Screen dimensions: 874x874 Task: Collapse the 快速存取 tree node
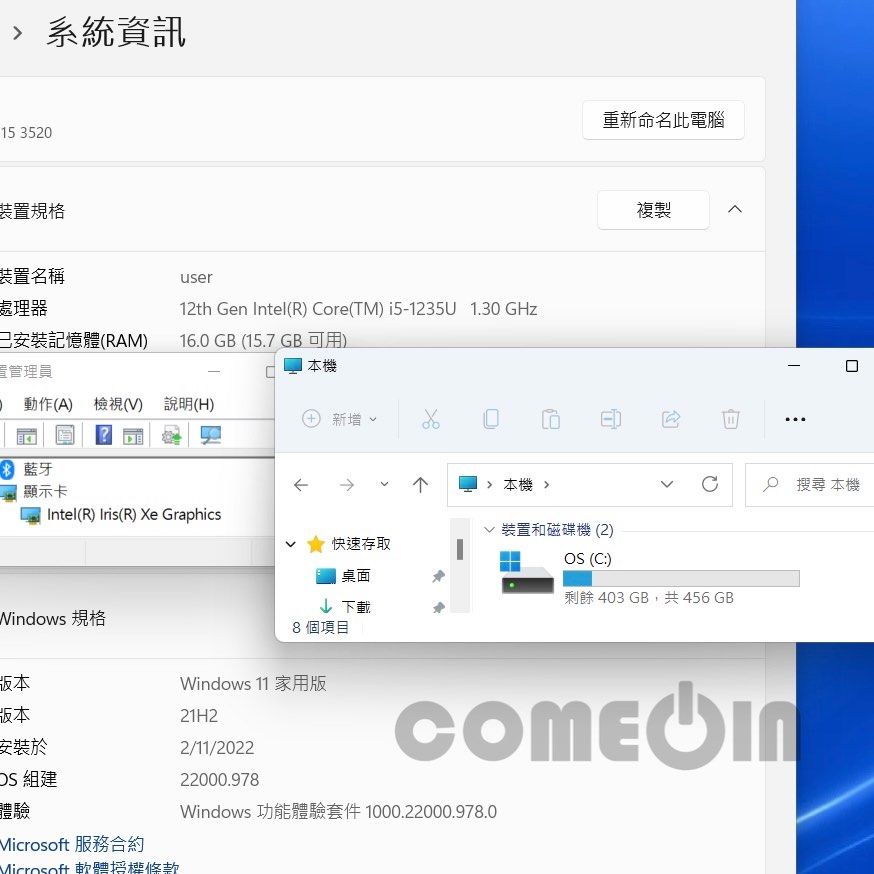click(290, 543)
